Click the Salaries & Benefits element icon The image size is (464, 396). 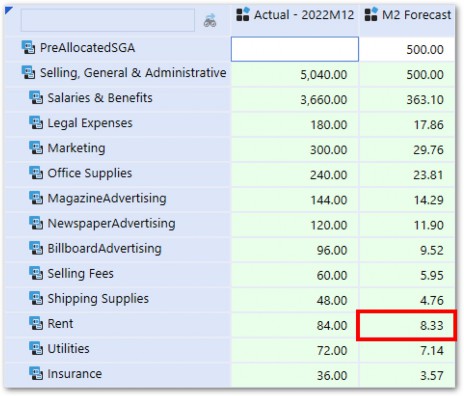(36, 98)
